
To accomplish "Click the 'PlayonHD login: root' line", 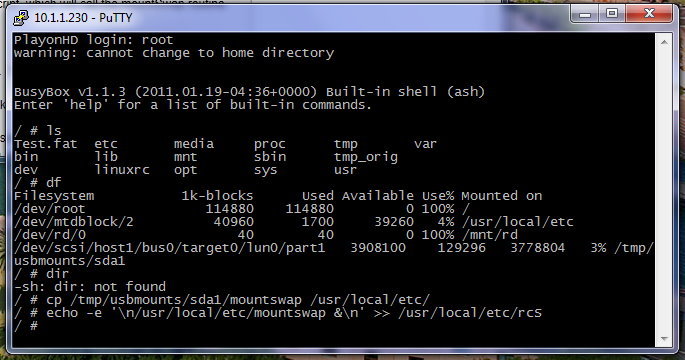I will coord(93,40).
